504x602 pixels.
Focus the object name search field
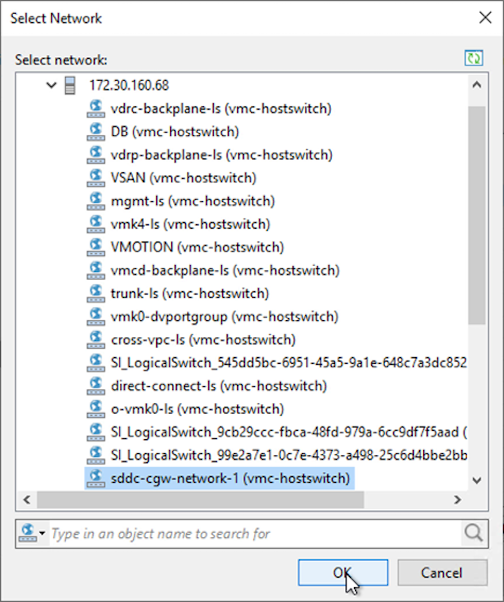click(x=256, y=534)
